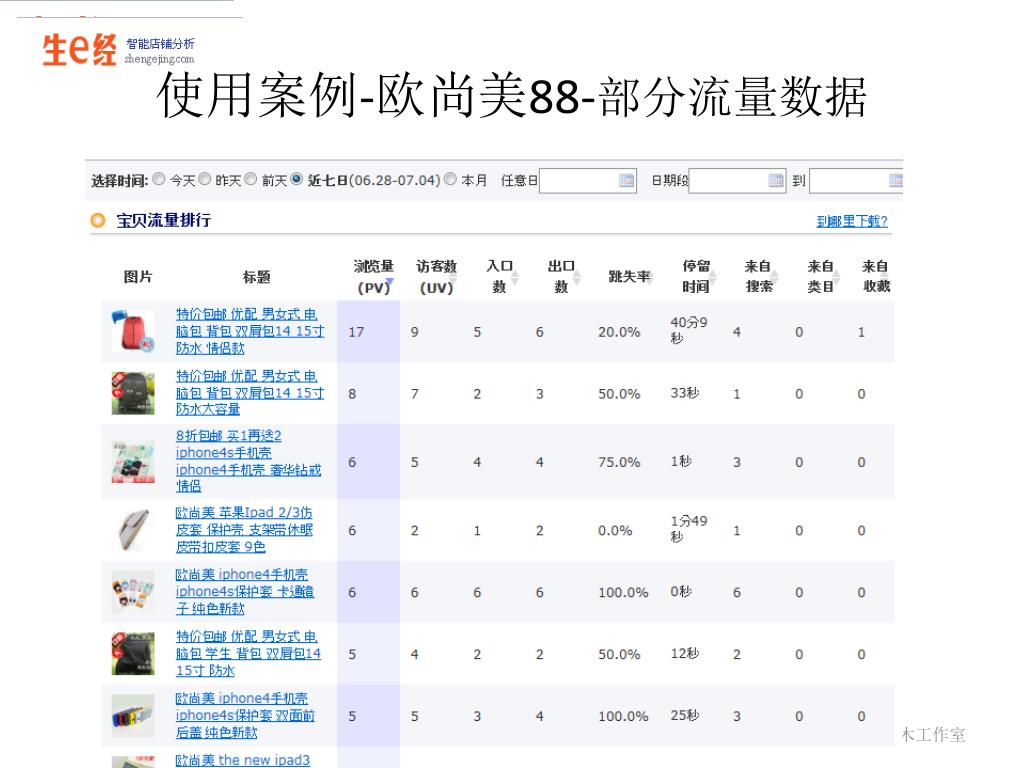
Task: Click stay time 1秒
Action: pyautogui.click(x=681, y=461)
